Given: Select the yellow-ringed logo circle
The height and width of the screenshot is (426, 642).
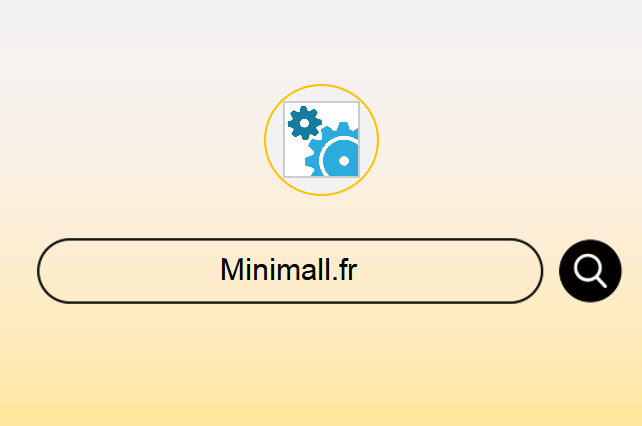Looking at the screenshot, I should [x=321, y=140].
